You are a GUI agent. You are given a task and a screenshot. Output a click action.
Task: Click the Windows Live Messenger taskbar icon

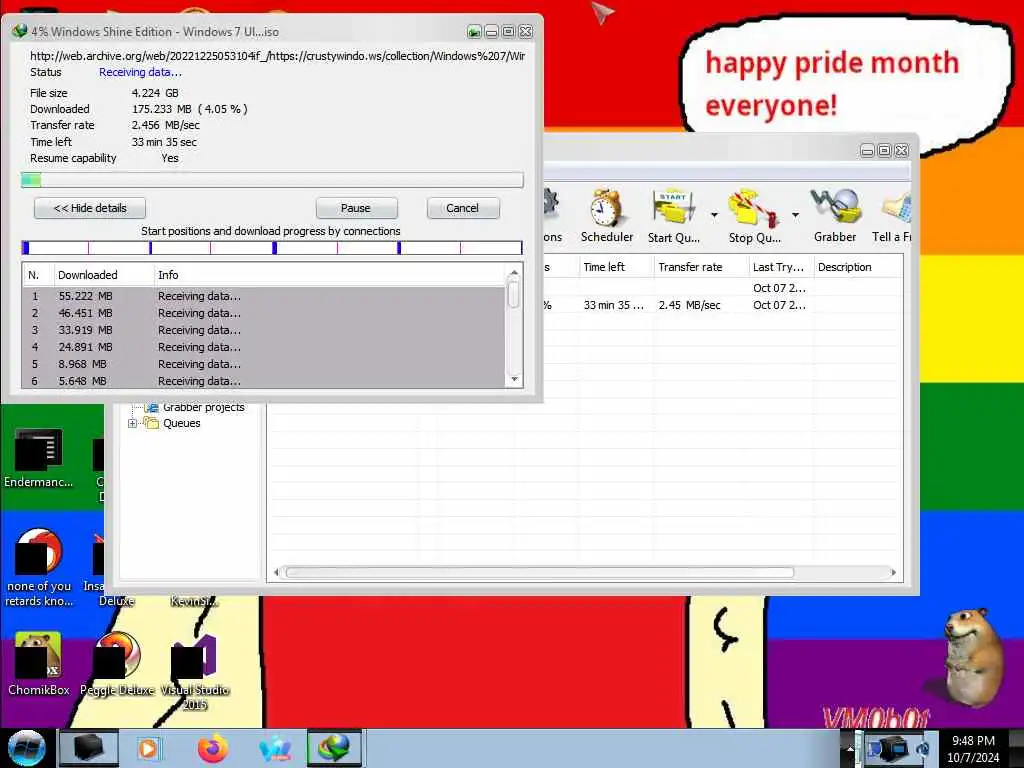click(x=275, y=748)
